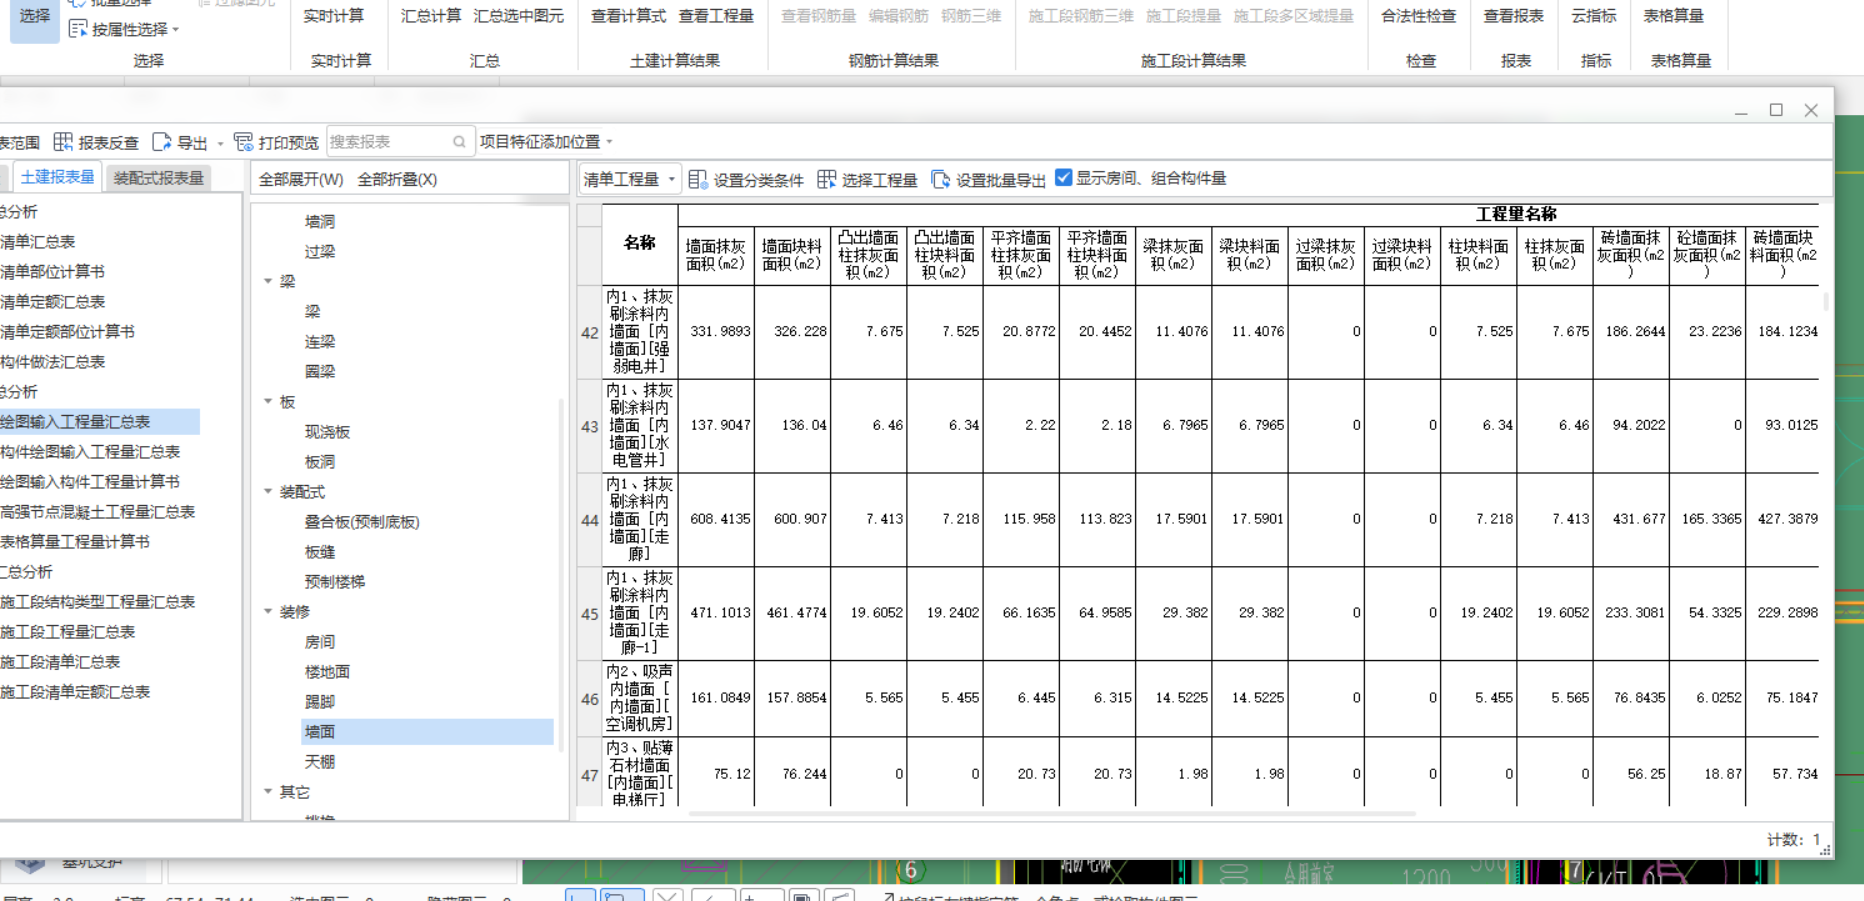Open 高强节点混凝土工程量汇总表 report
The image size is (1864, 901).
[x=98, y=511]
